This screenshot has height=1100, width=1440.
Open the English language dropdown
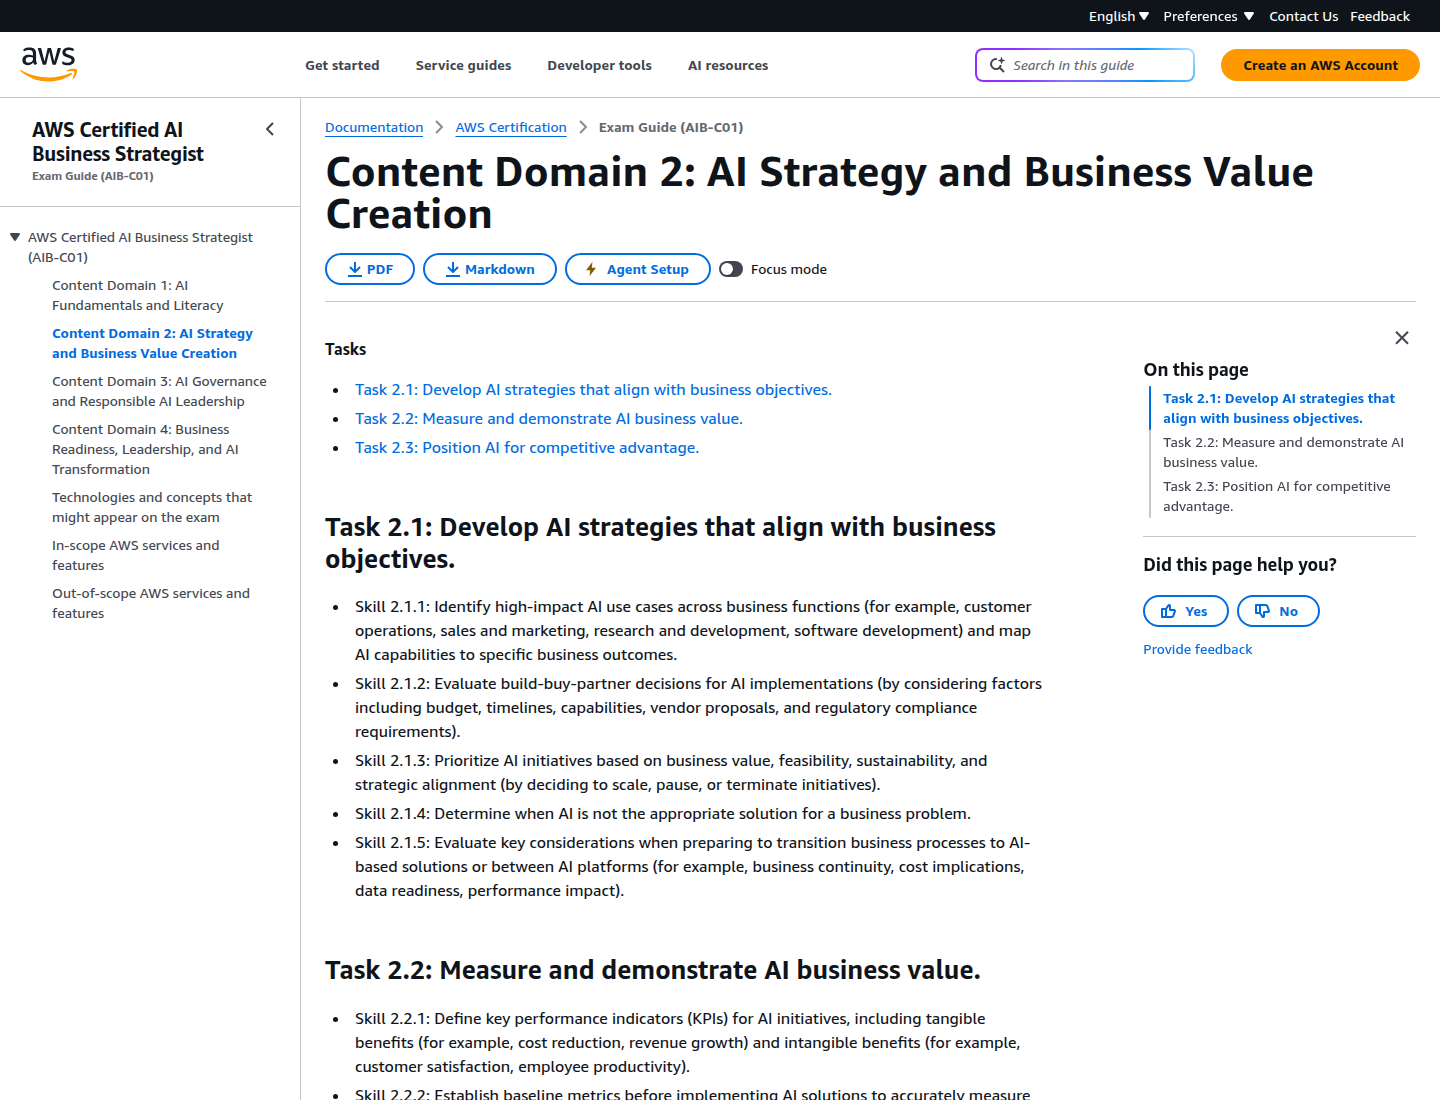click(x=1119, y=16)
